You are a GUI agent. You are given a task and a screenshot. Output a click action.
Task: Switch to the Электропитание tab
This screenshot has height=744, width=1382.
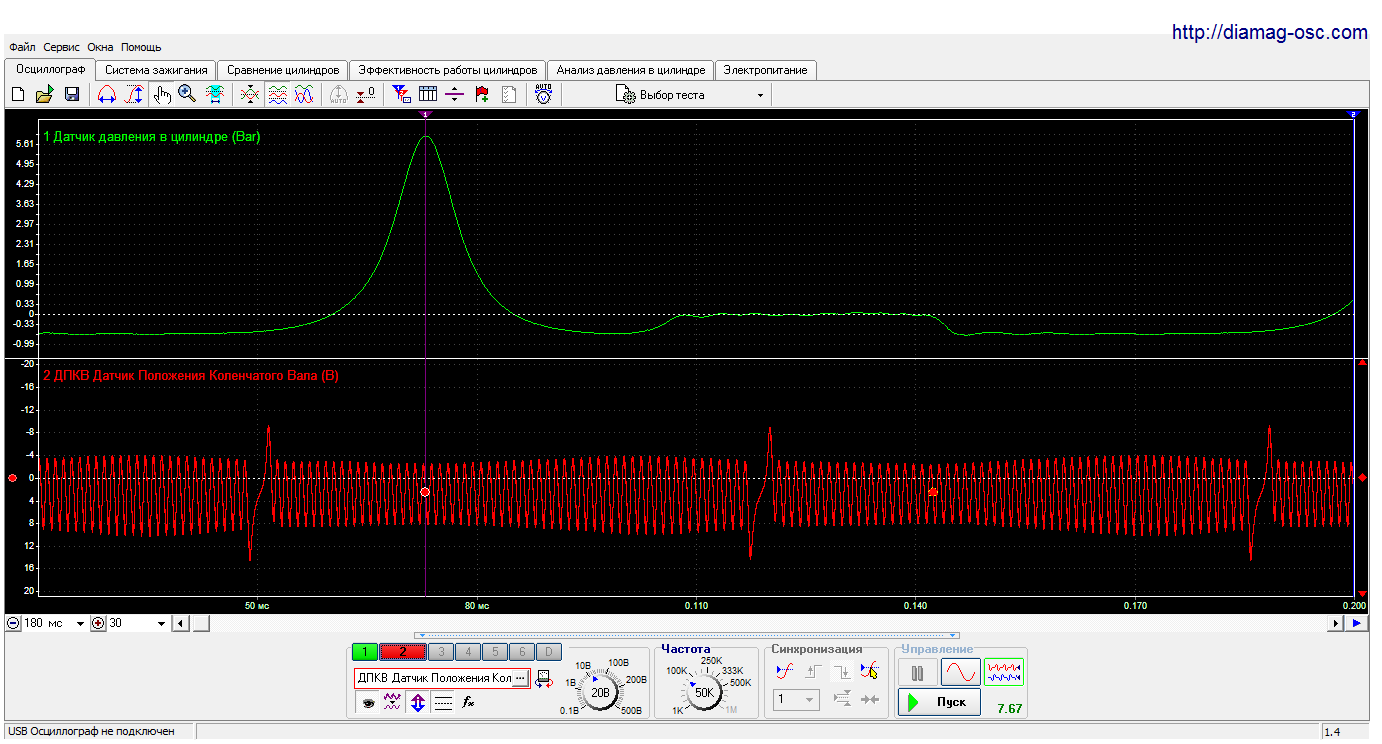[x=766, y=70]
